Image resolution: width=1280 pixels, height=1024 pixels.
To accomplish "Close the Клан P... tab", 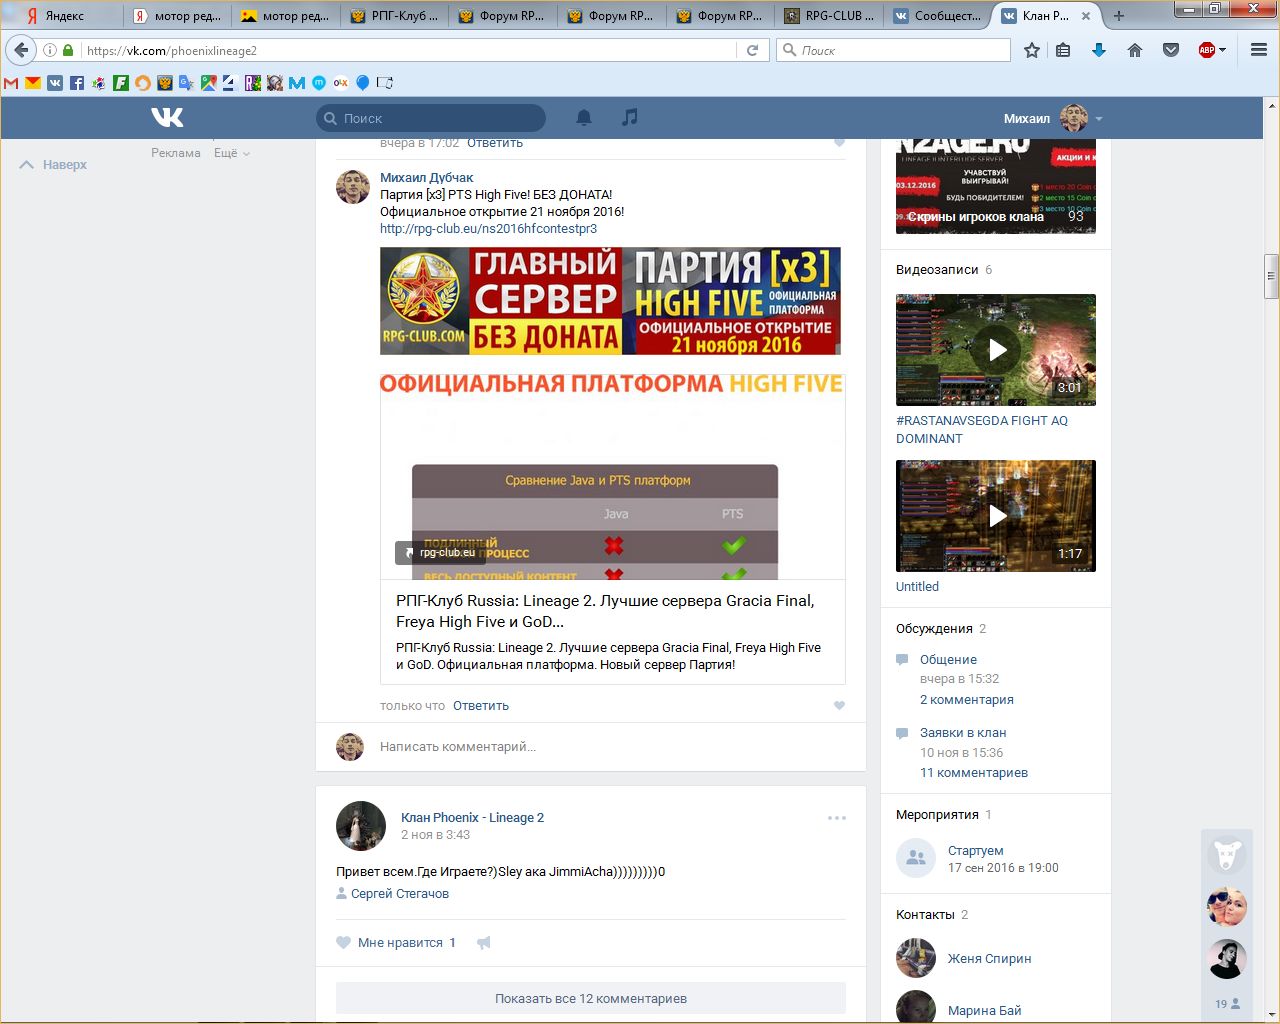I will 1088,16.
